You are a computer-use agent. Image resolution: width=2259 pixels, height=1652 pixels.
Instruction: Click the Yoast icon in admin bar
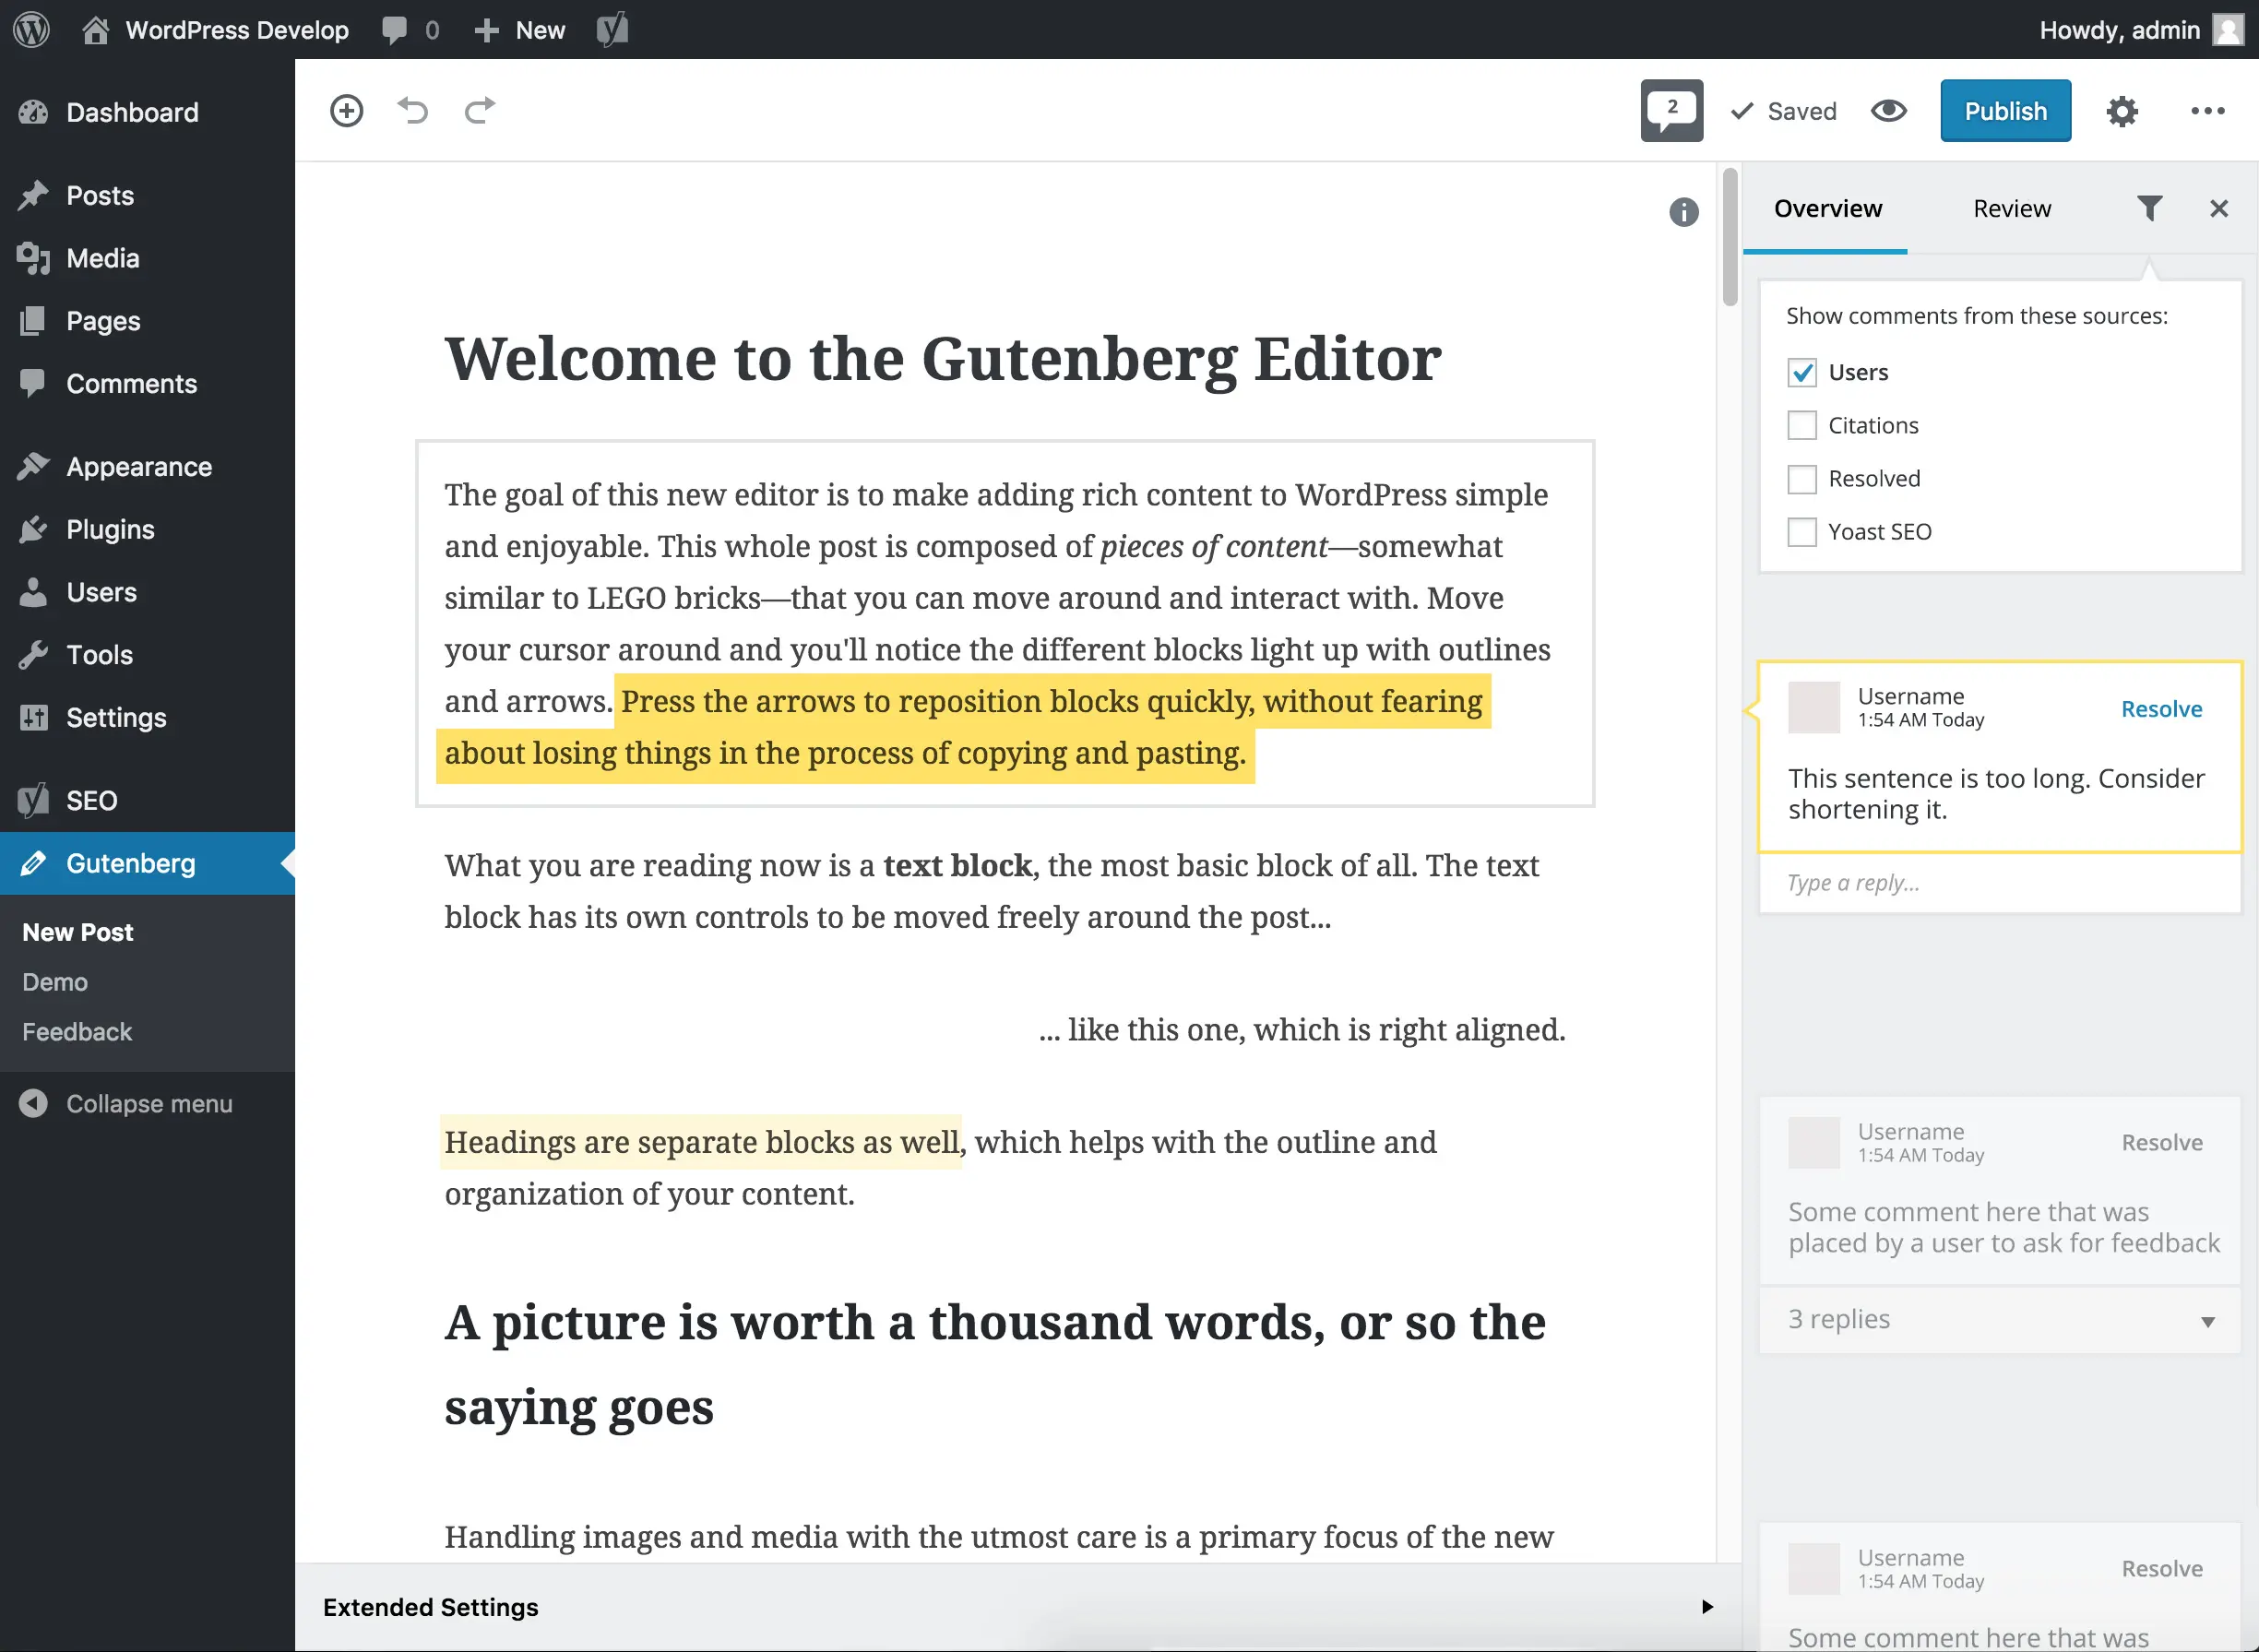612,30
